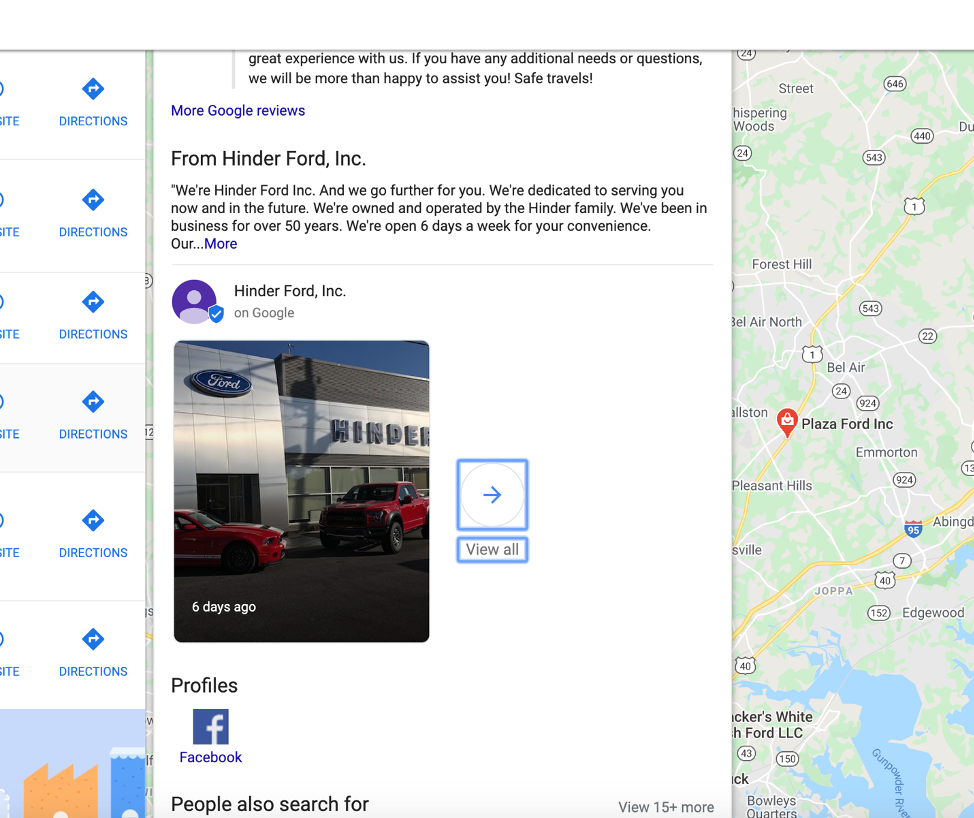Click View 15+ more link
Viewport: 974px width, 818px height.
(x=666, y=807)
